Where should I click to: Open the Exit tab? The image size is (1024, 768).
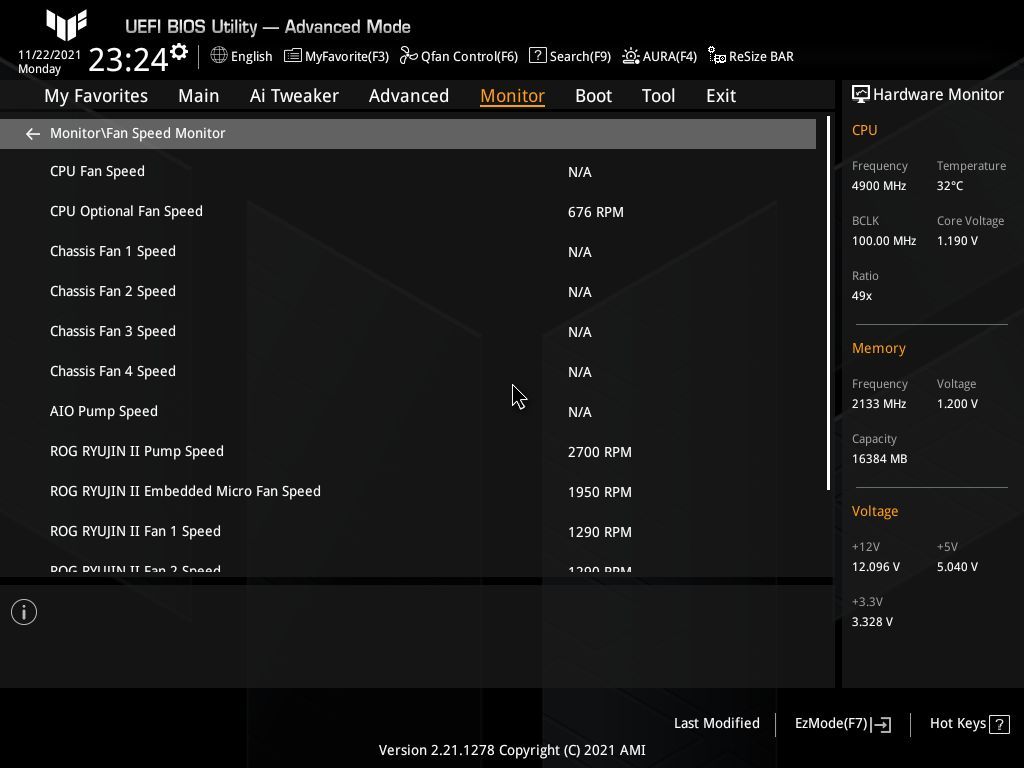721,95
